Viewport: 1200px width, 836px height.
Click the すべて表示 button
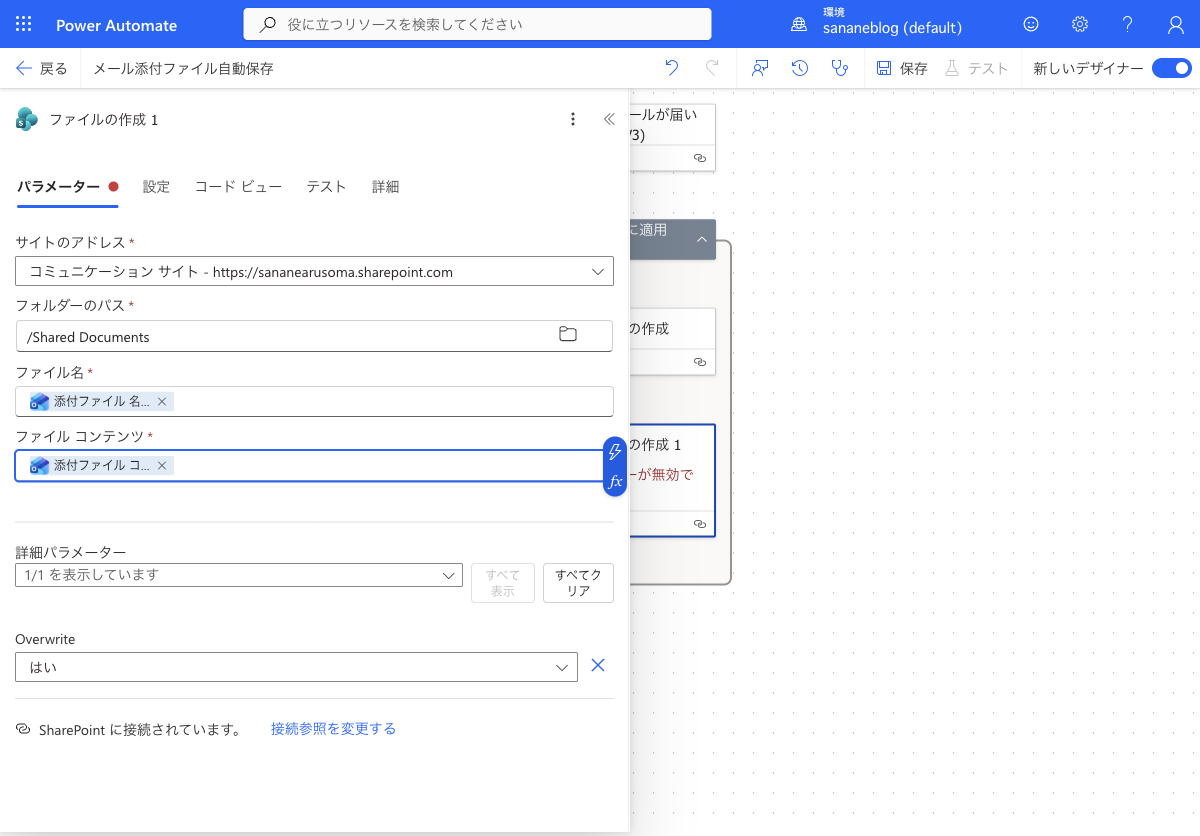[503, 583]
